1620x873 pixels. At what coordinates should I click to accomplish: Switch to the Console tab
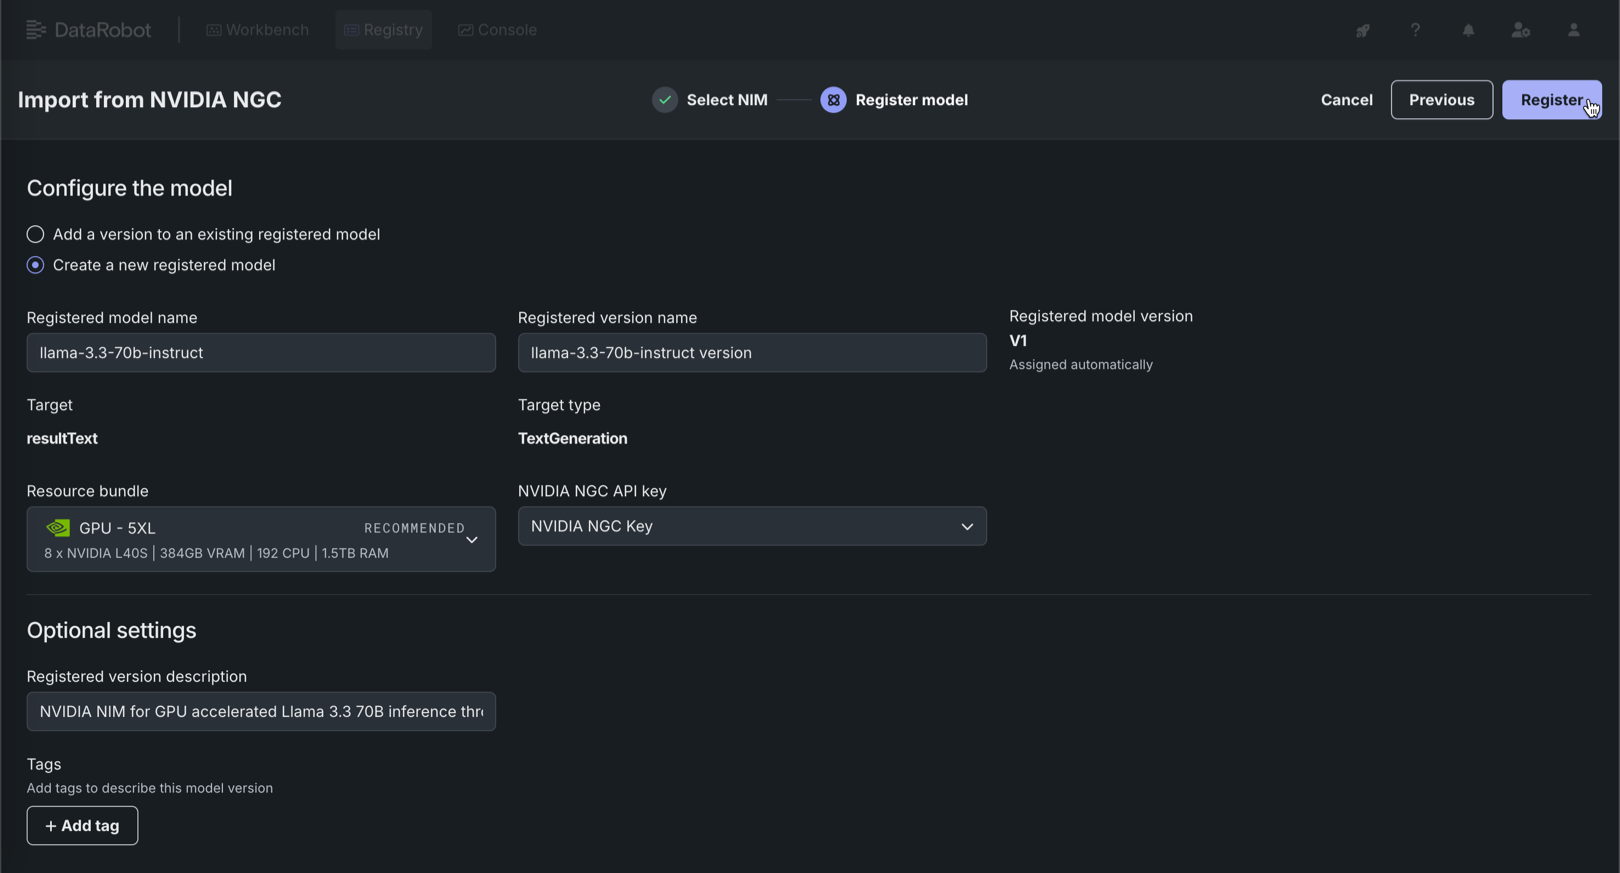(x=498, y=30)
